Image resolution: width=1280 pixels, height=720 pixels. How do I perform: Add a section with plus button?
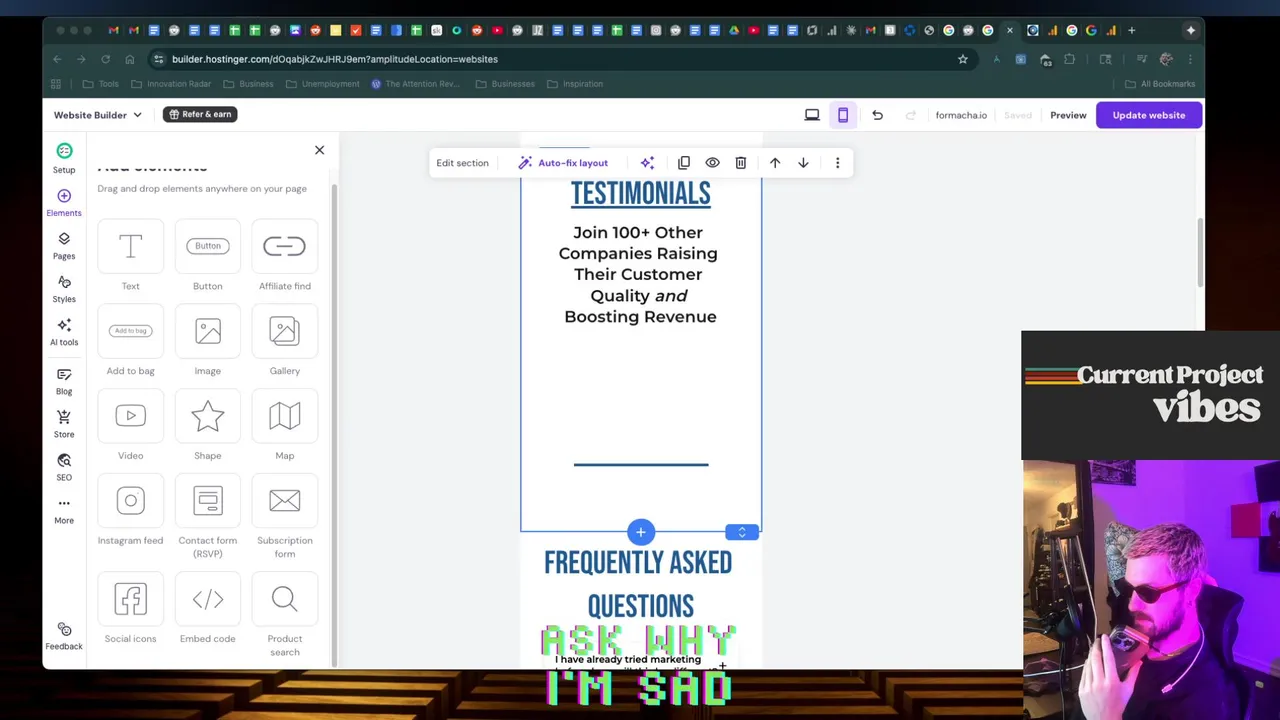641,532
